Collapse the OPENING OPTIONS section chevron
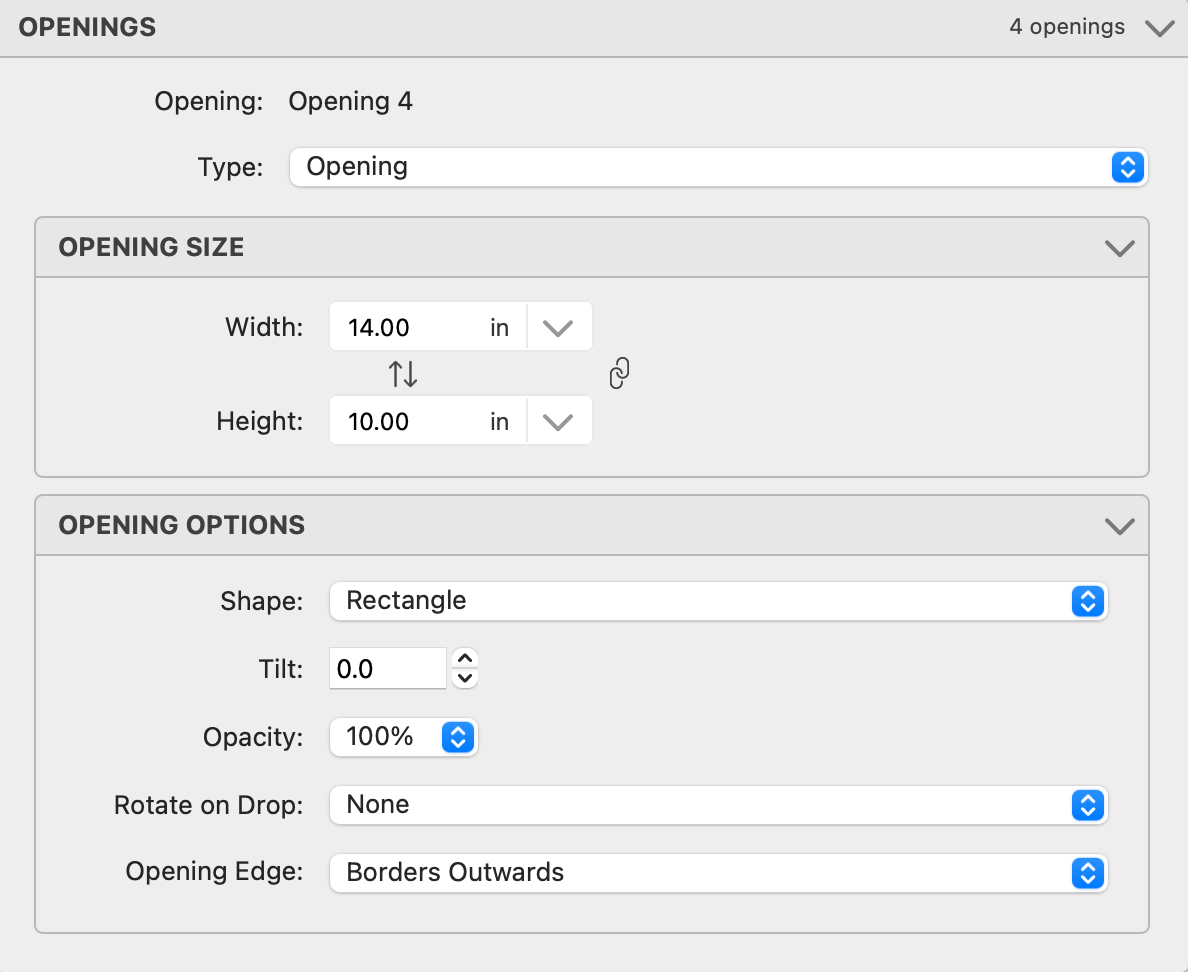Viewport: 1188px width, 972px height. tap(1119, 526)
